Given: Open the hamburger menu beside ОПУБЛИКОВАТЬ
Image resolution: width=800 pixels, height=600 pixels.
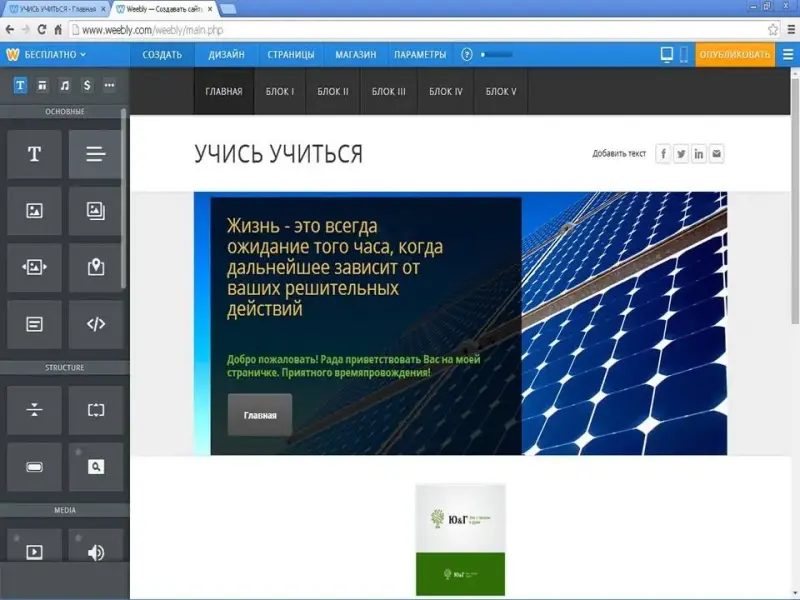Looking at the screenshot, I should (787, 54).
